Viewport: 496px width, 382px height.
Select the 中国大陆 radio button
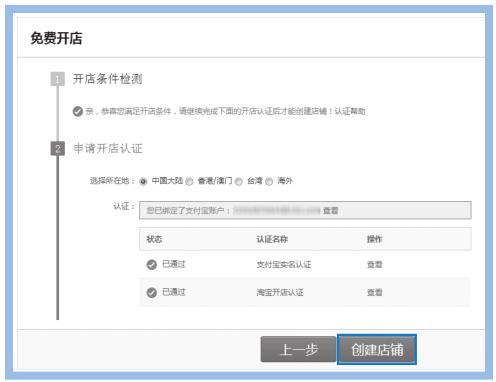[143, 182]
